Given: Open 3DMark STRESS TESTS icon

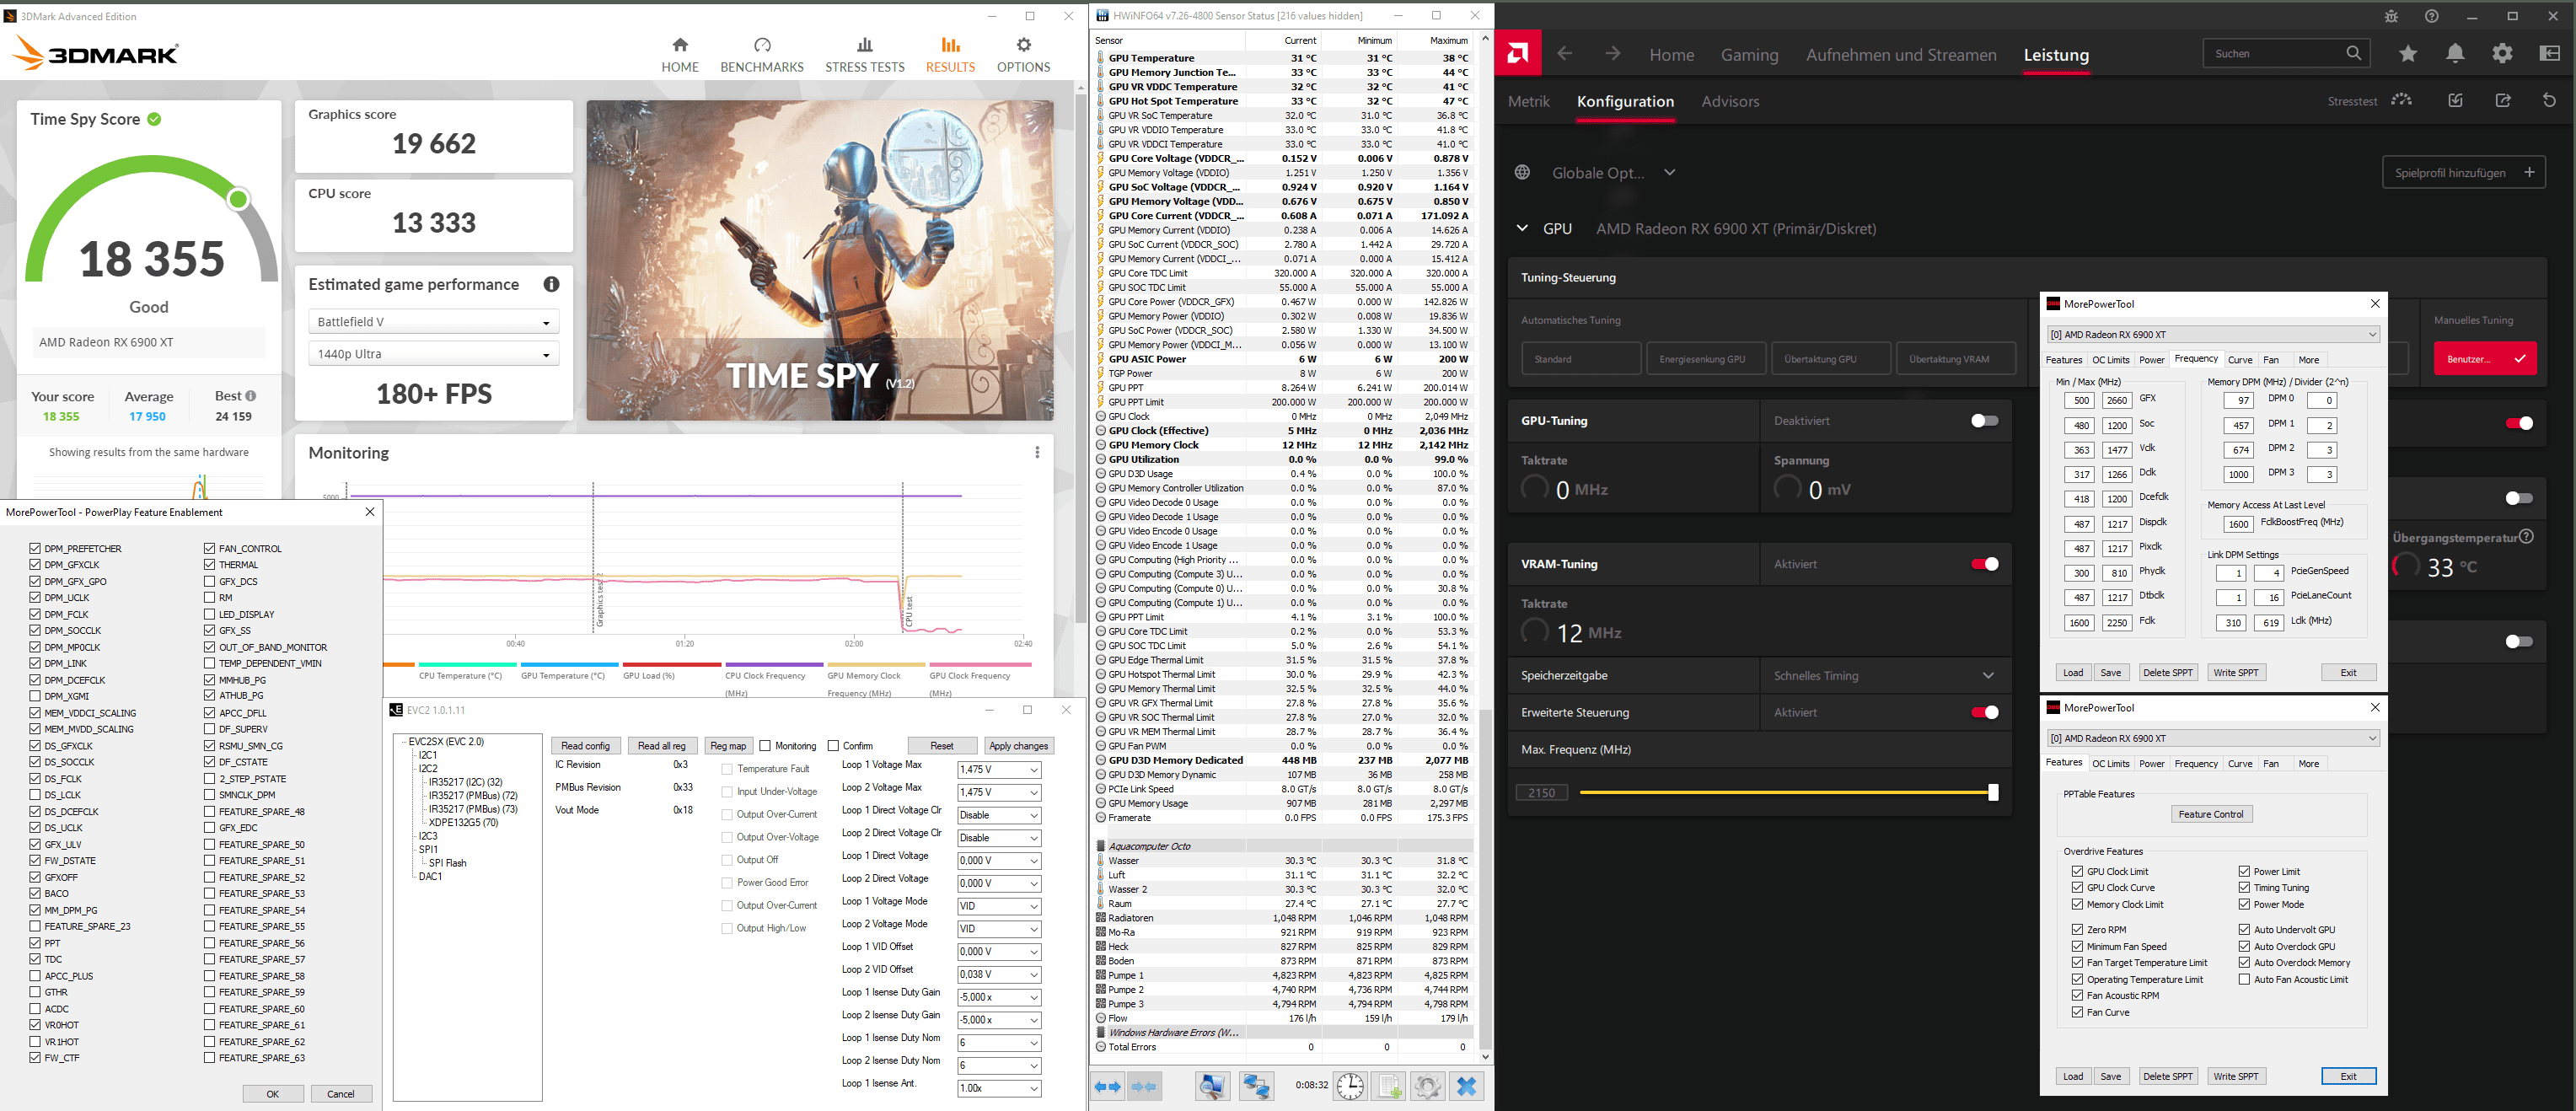Looking at the screenshot, I should (865, 45).
